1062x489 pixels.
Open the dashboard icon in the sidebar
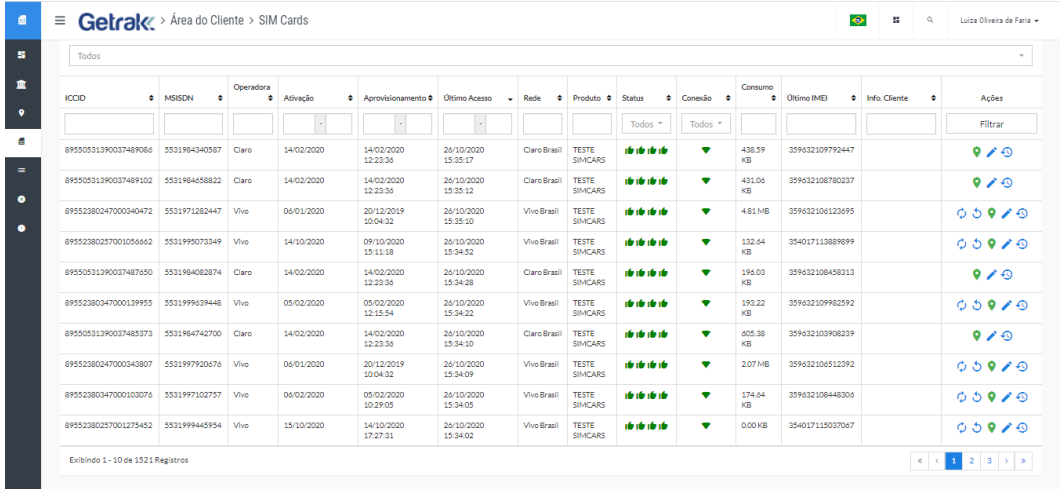21,54
